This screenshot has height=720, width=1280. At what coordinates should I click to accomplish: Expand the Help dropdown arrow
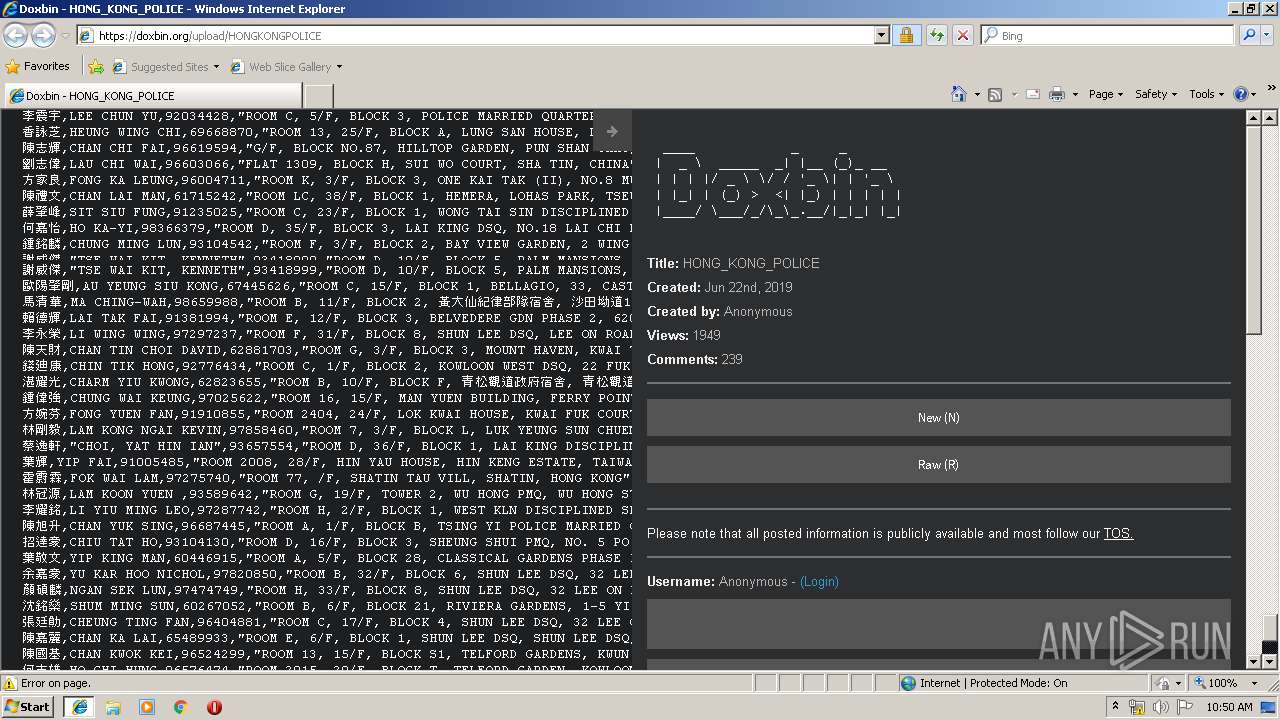pyautogui.click(x=1253, y=94)
